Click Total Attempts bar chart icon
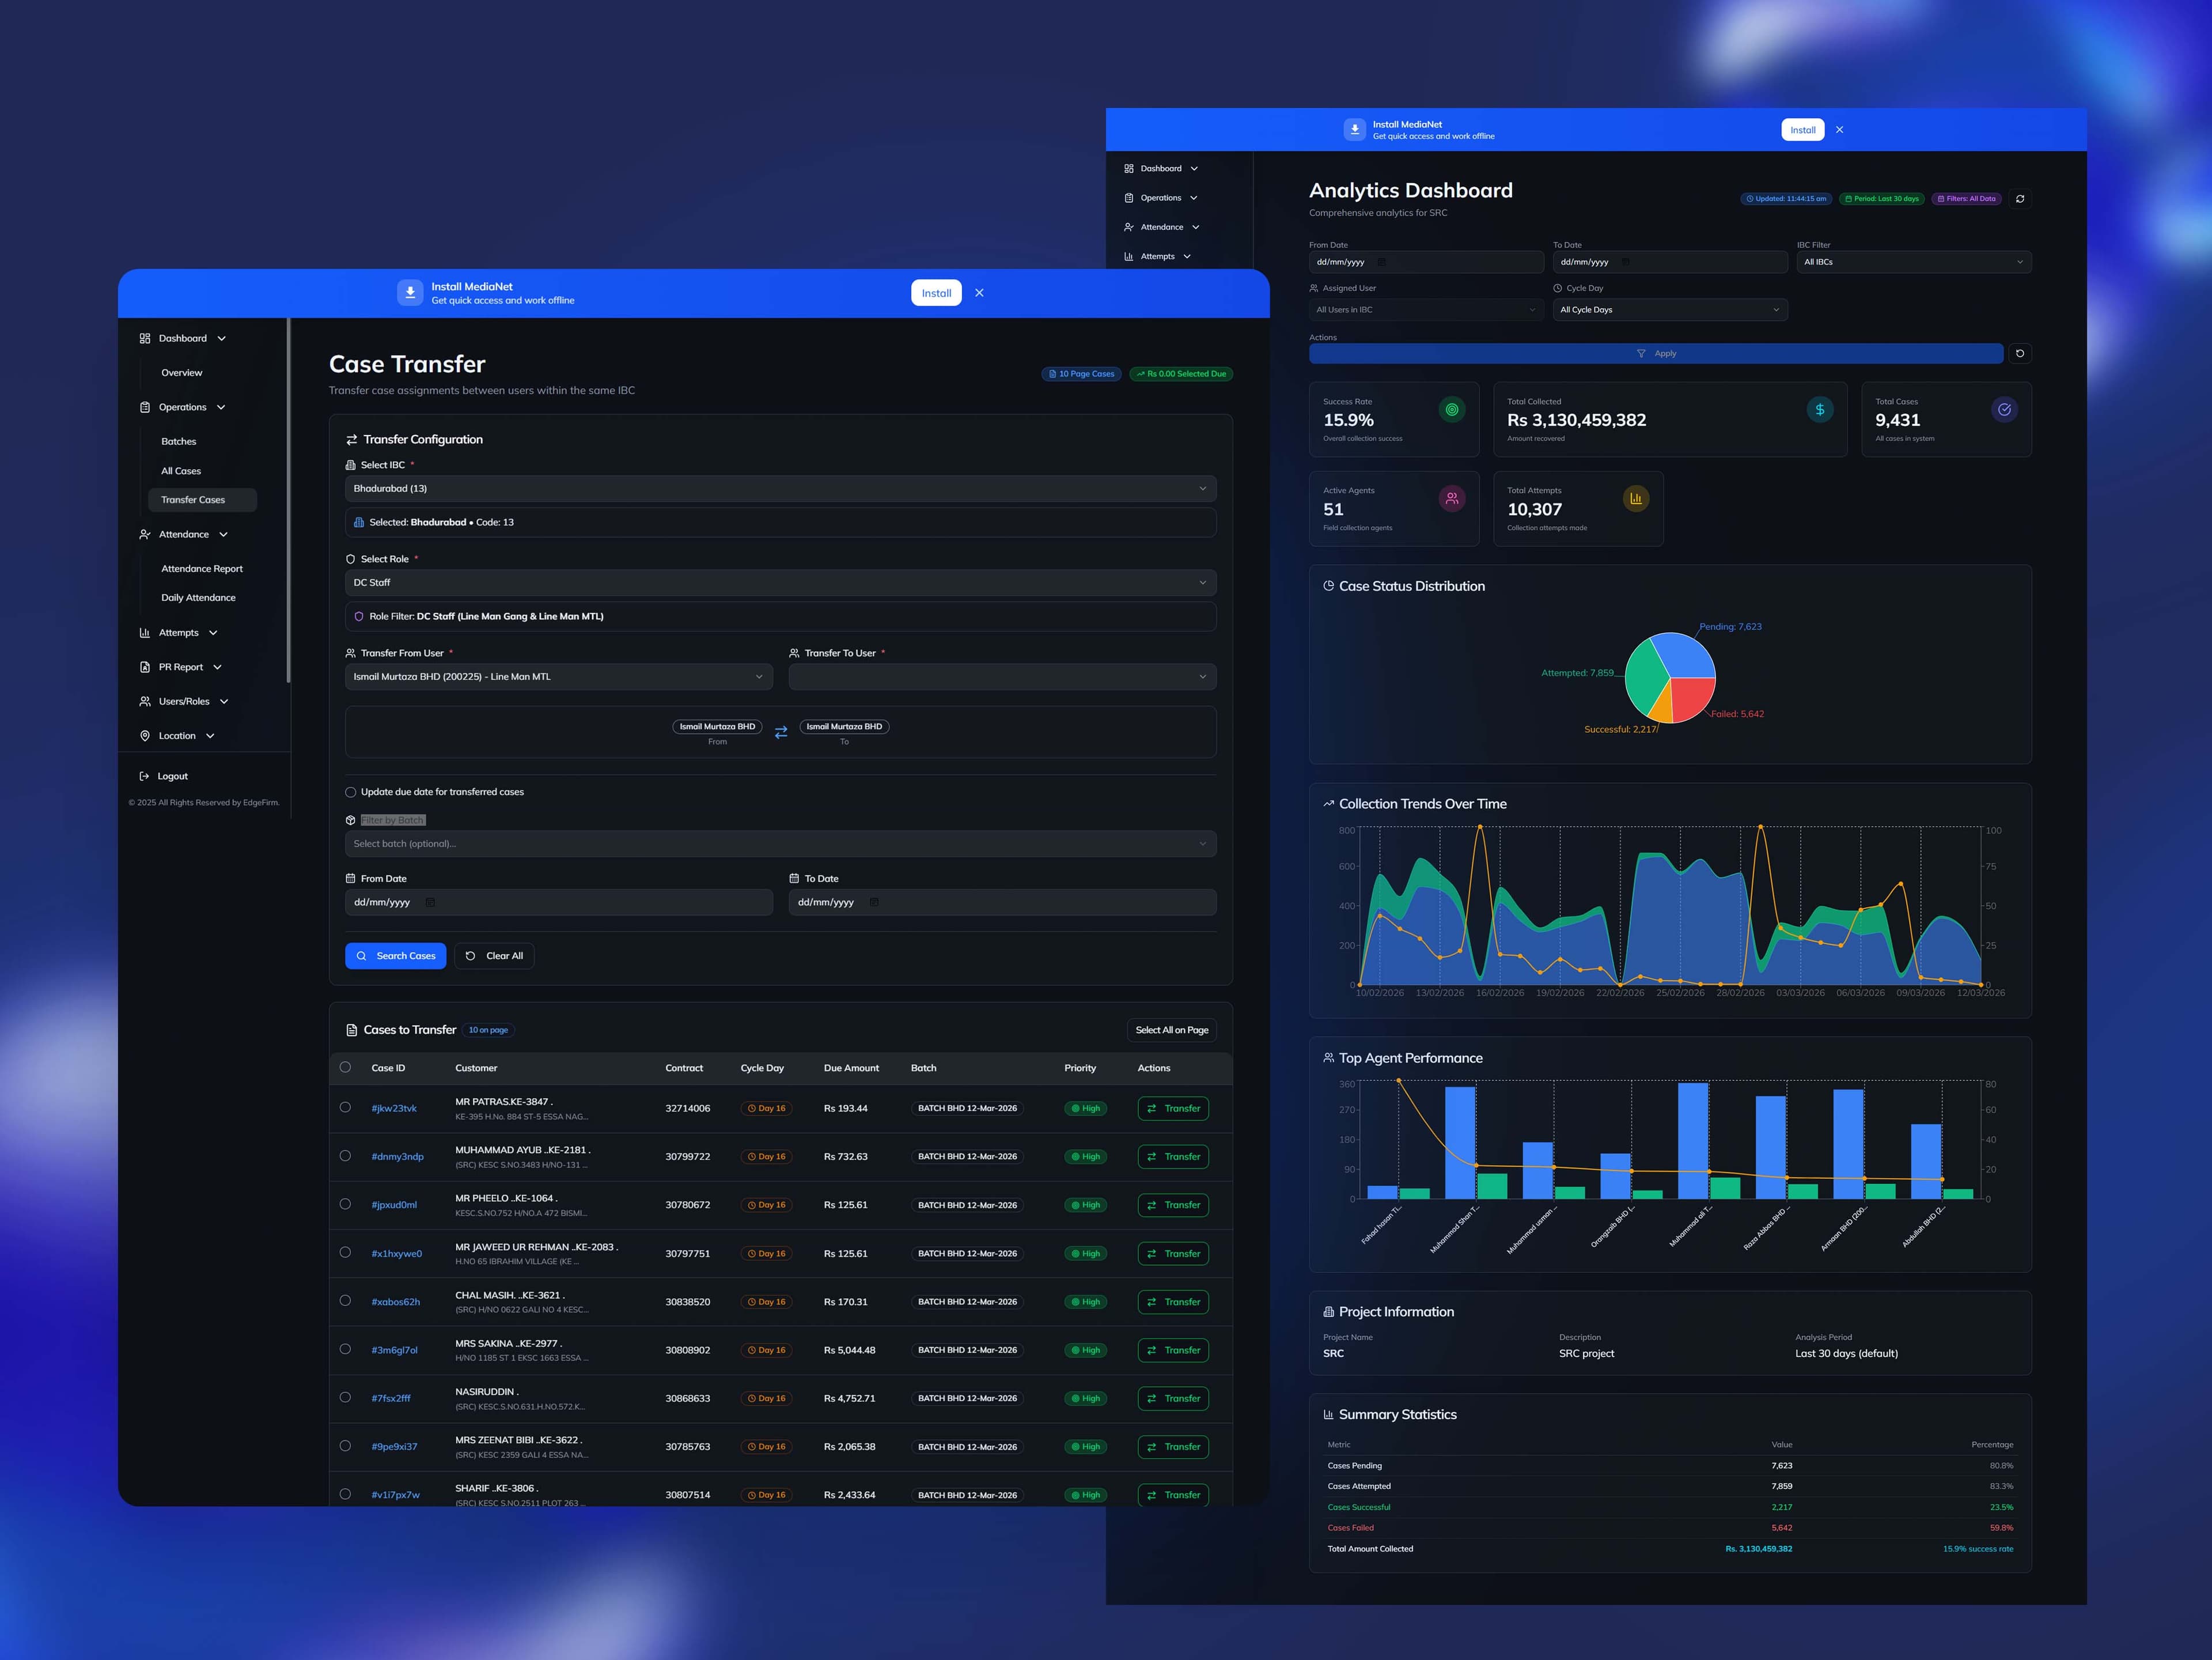Image resolution: width=2212 pixels, height=1660 pixels. (x=1636, y=498)
